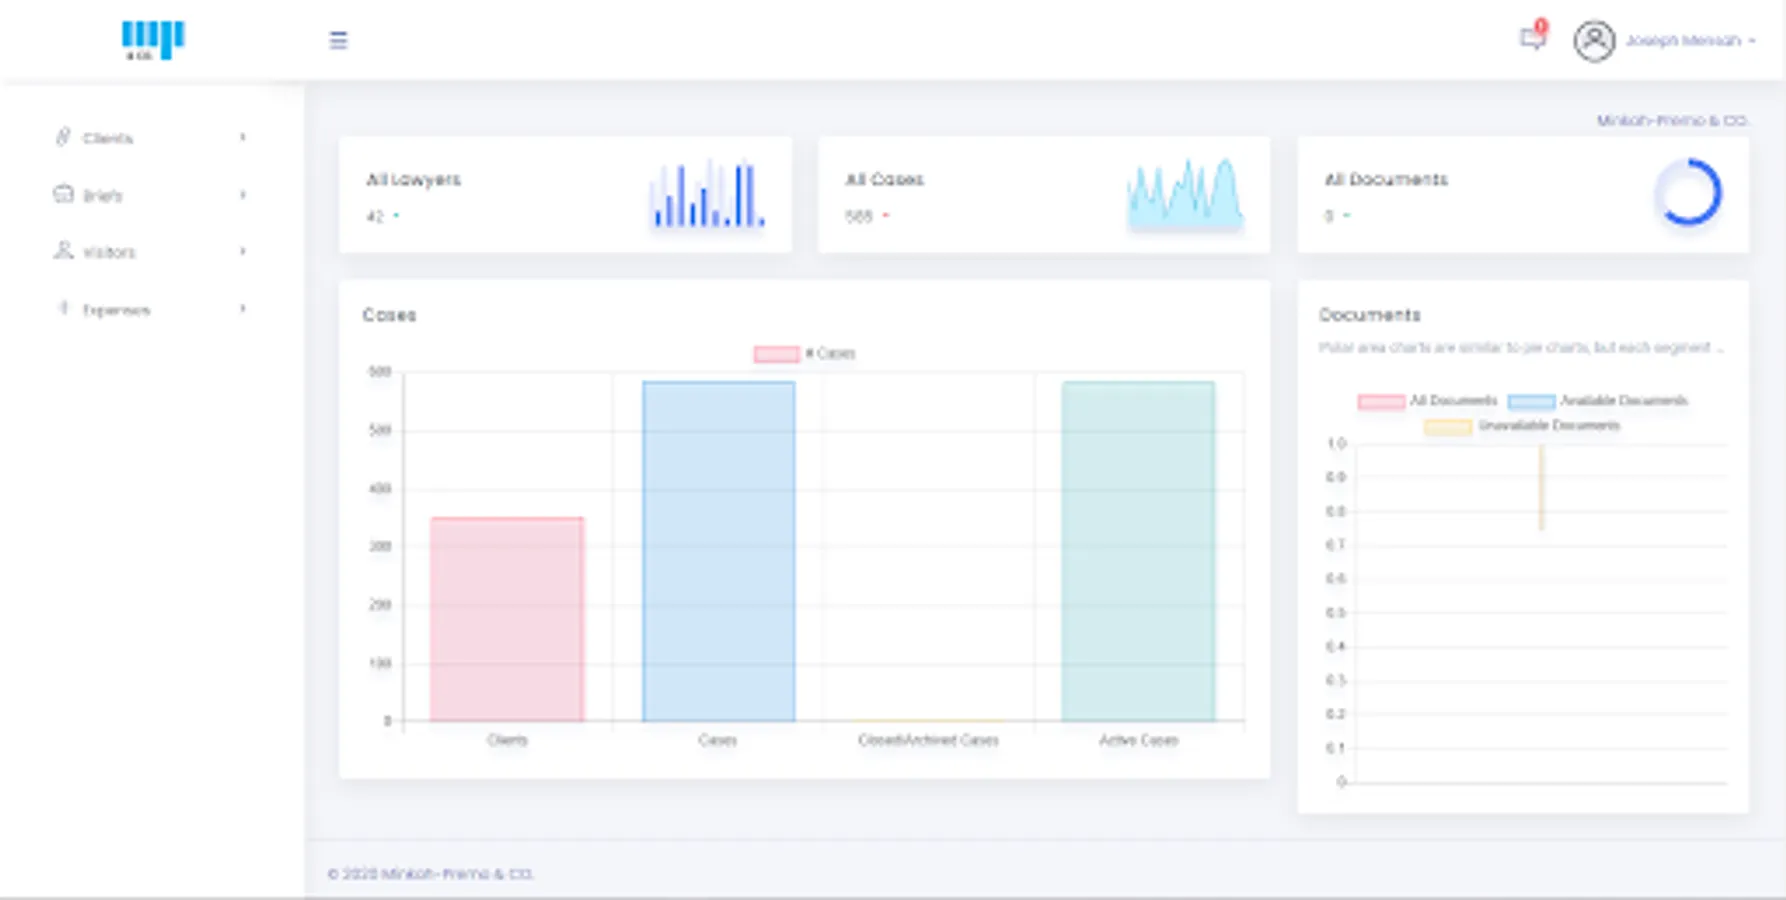The height and width of the screenshot is (900, 1786).
Task: Click the blue company logo
Action: tap(153, 40)
